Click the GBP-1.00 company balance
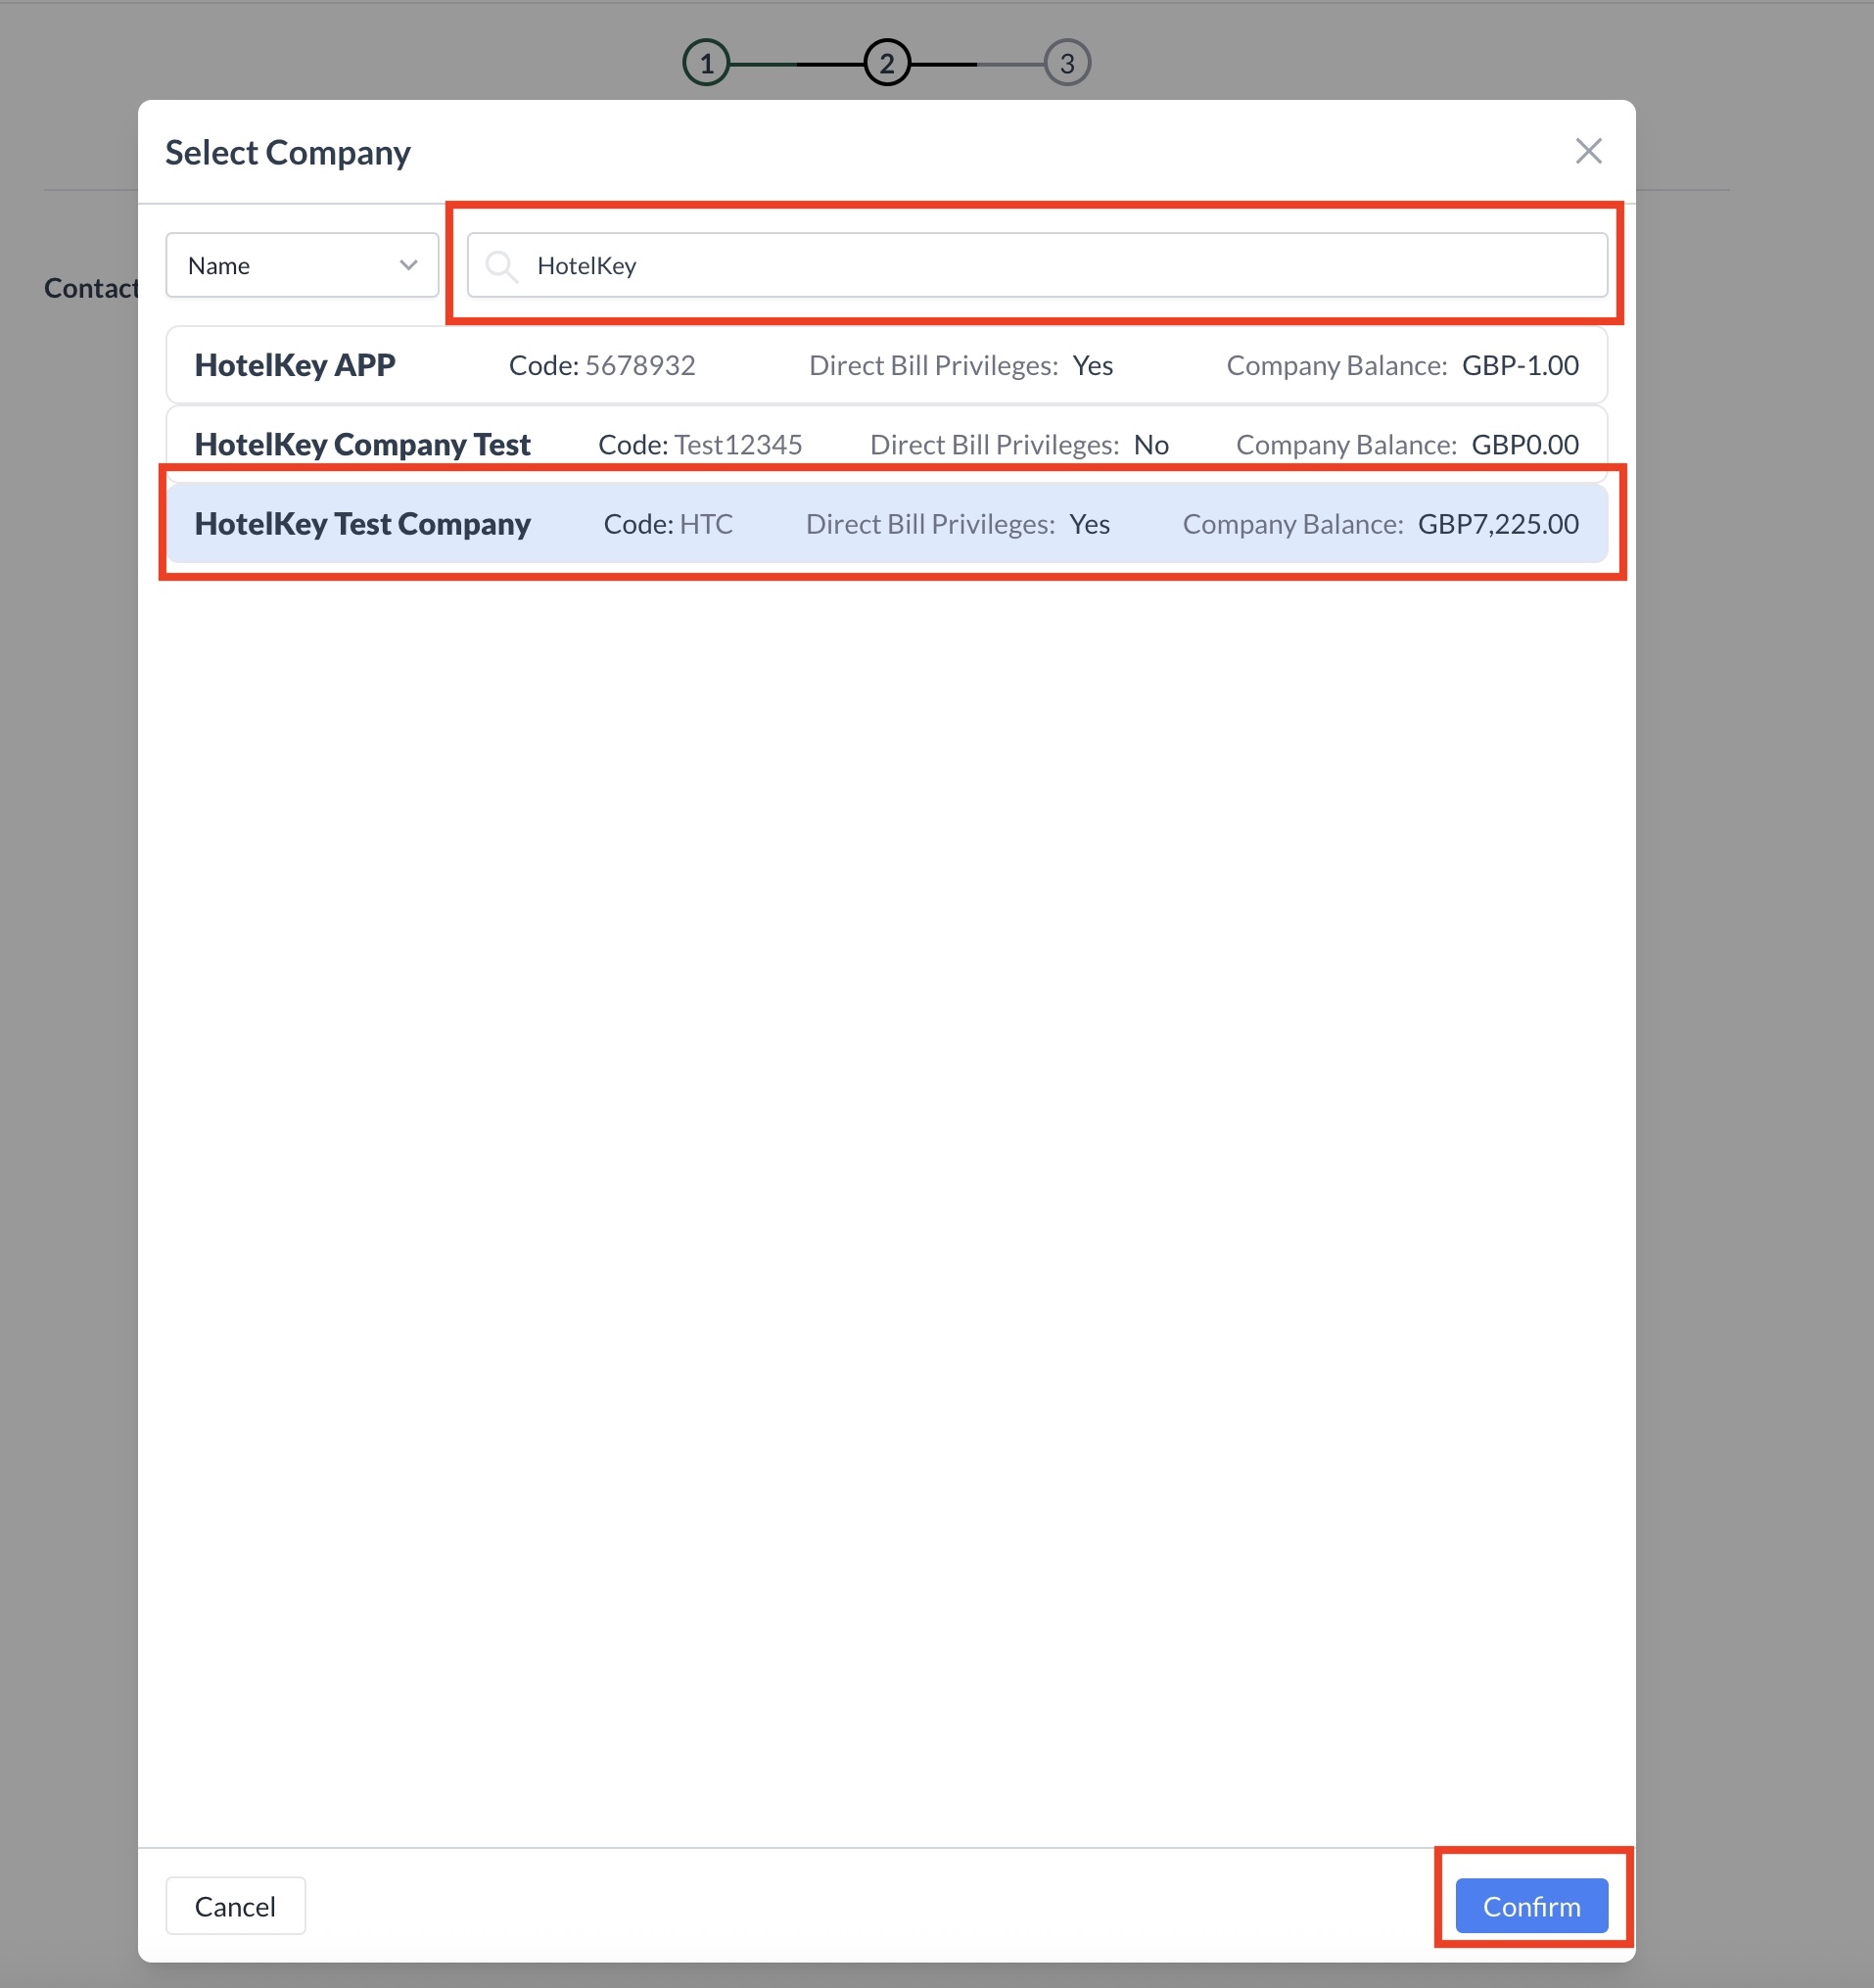 click(1519, 365)
